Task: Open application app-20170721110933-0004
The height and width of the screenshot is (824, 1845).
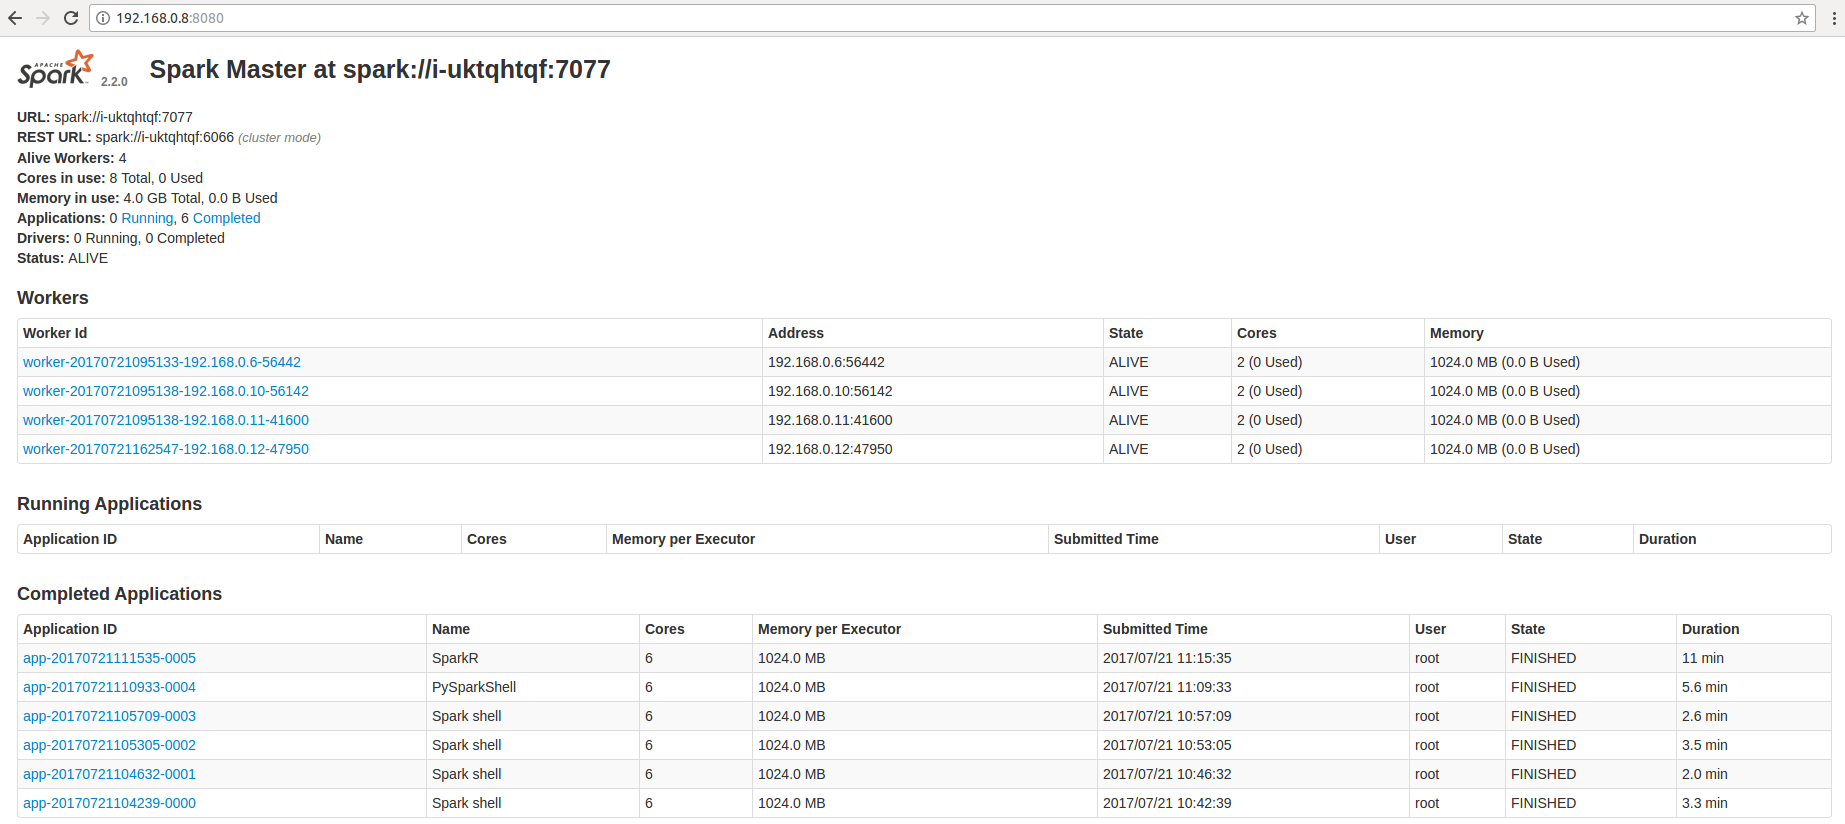Action: 109,687
